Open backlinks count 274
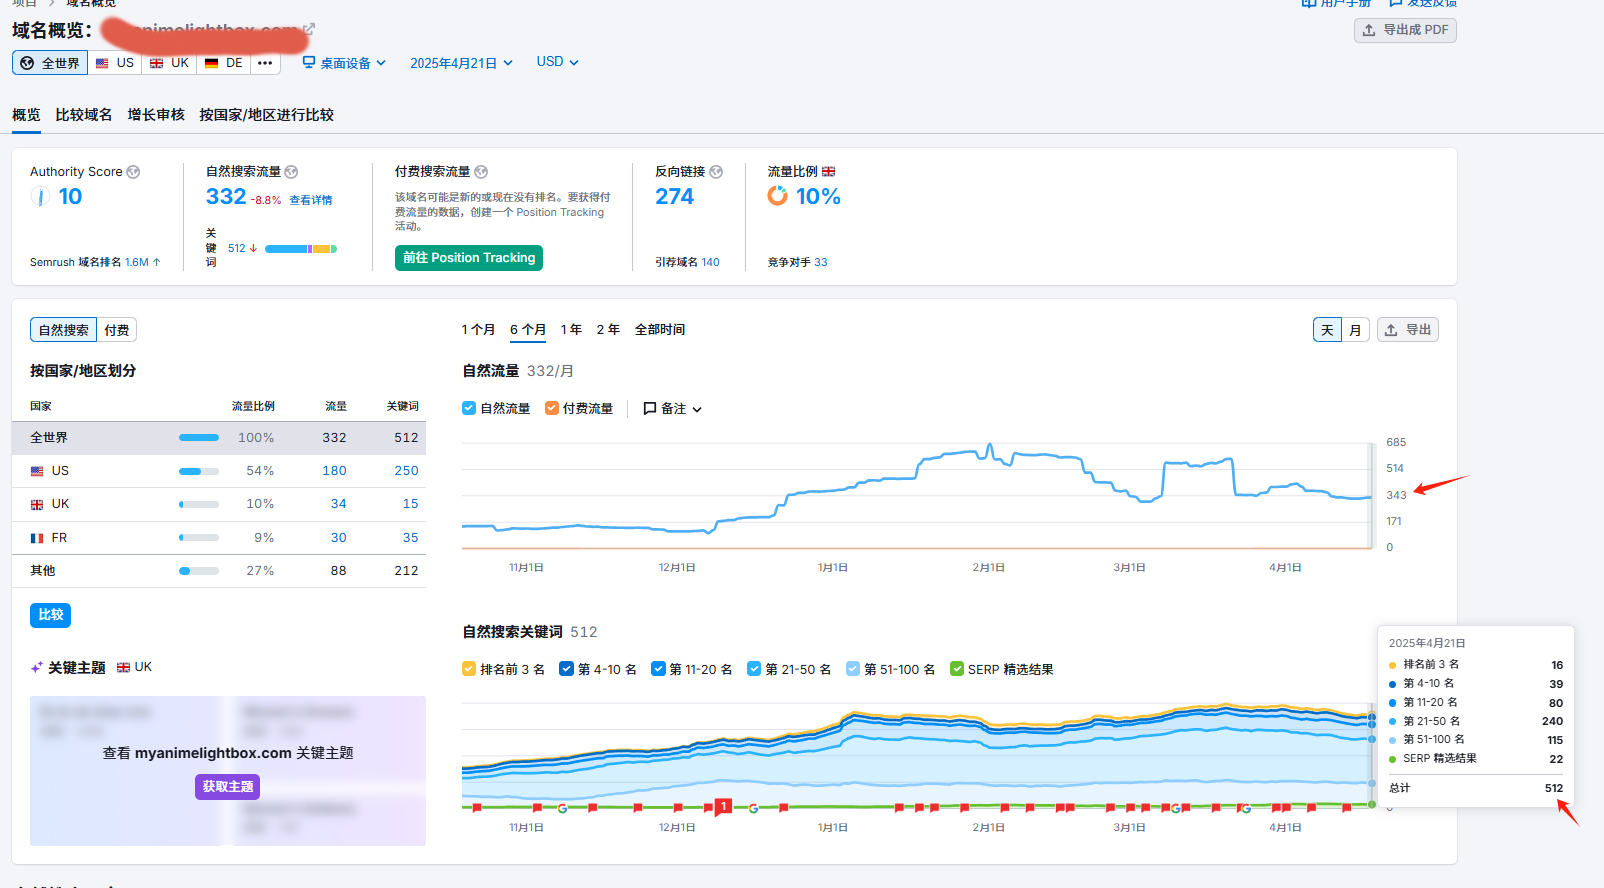This screenshot has width=1604, height=888. pyautogui.click(x=674, y=197)
